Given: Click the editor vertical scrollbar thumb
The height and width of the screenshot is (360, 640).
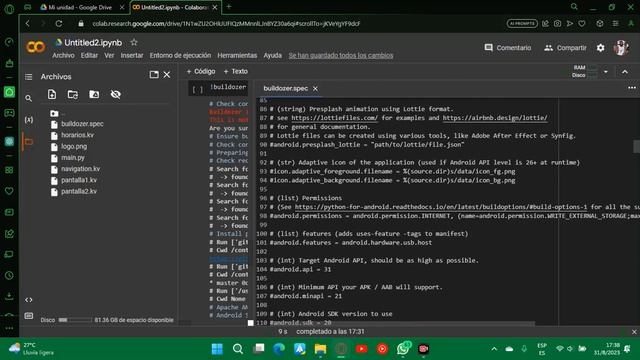Looking at the screenshot, I should [636, 146].
